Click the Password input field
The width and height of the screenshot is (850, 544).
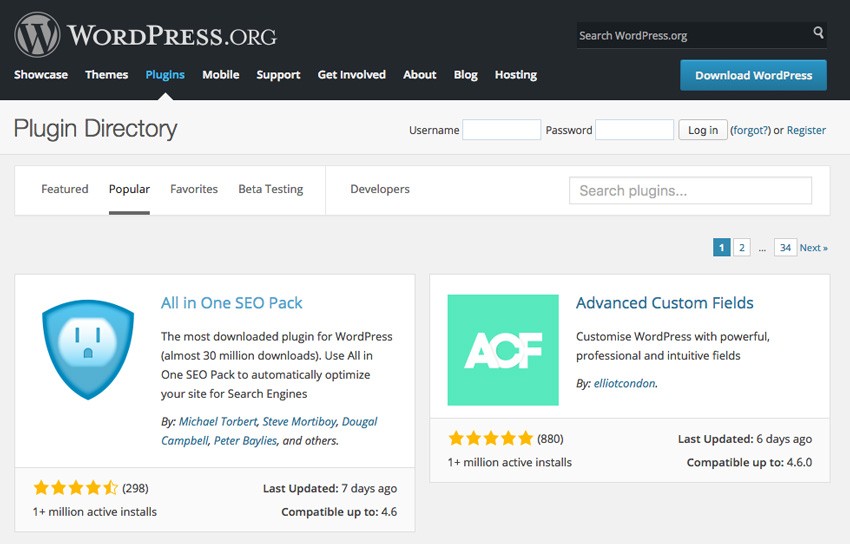coord(634,129)
